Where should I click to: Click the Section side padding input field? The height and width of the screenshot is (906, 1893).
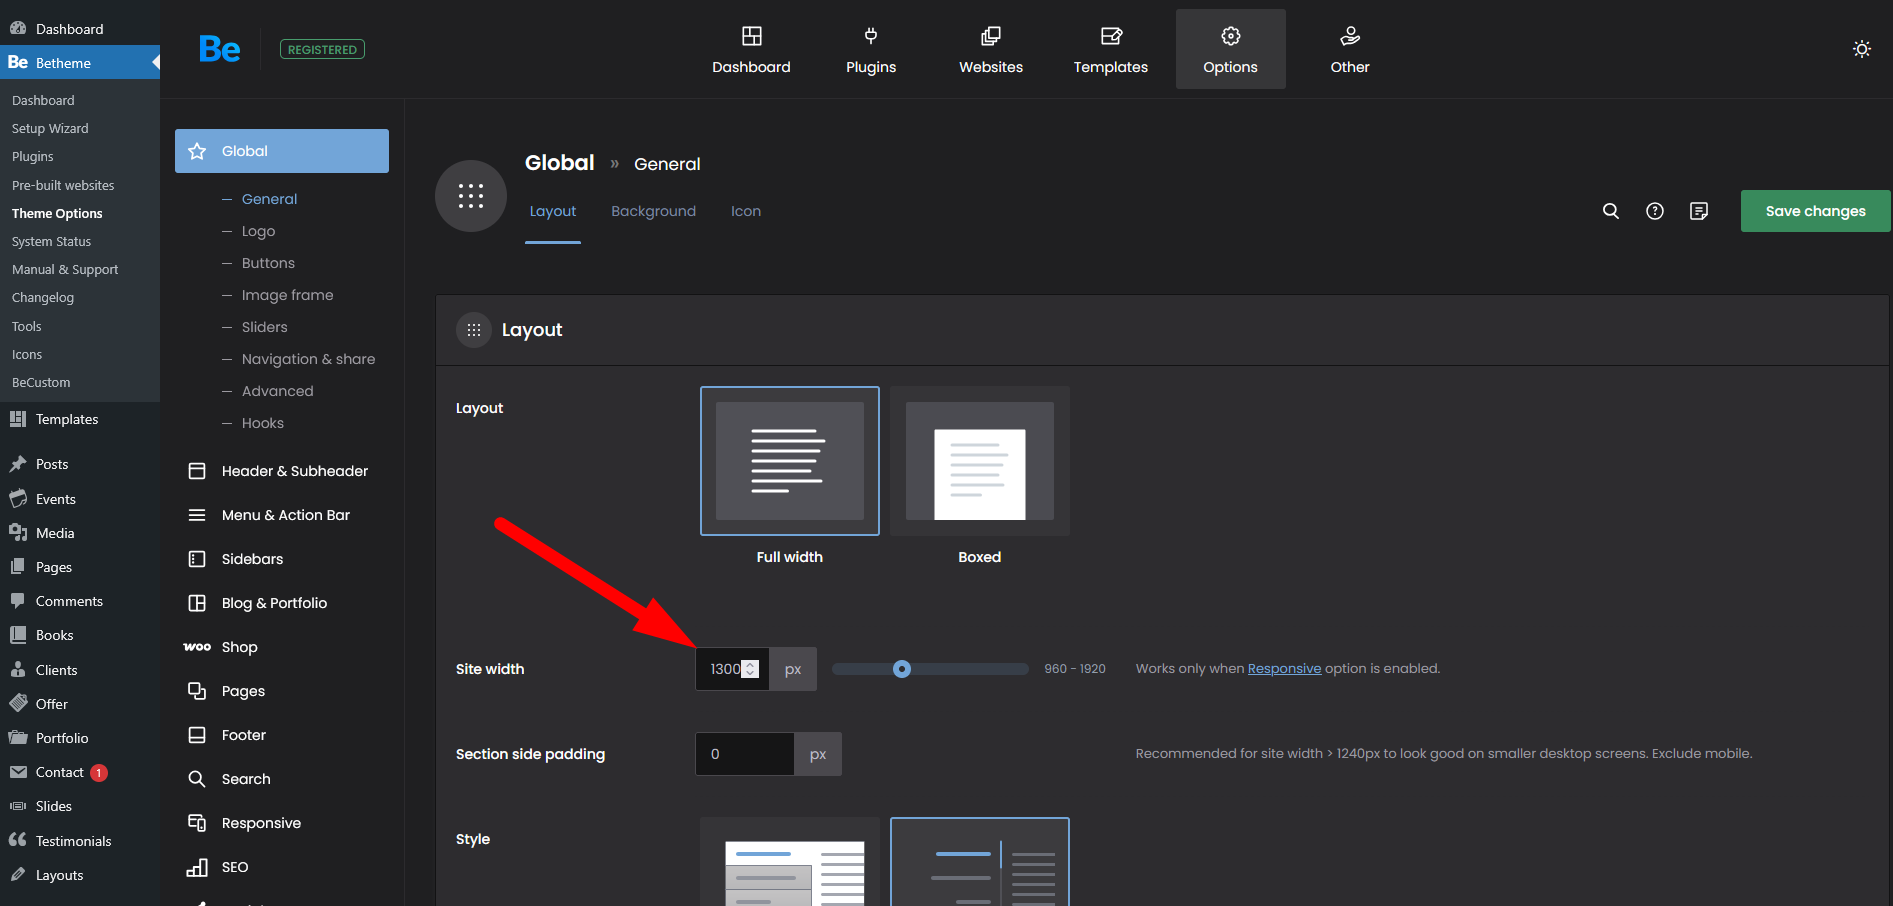coord(744,754)
